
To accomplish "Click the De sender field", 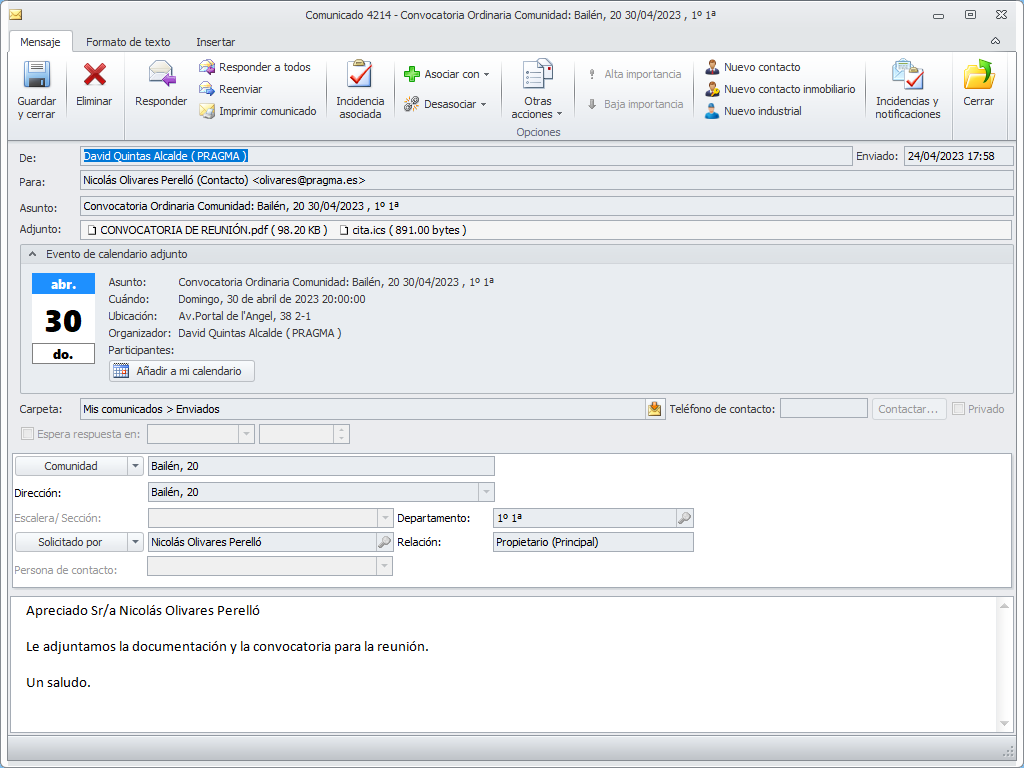I will (x=466, y=156).
